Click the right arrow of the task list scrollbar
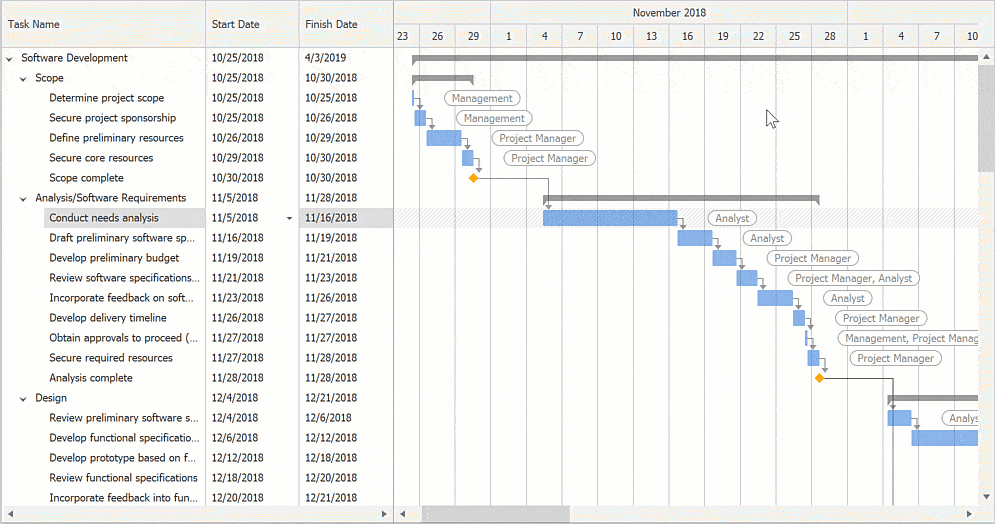 [385, 514]
